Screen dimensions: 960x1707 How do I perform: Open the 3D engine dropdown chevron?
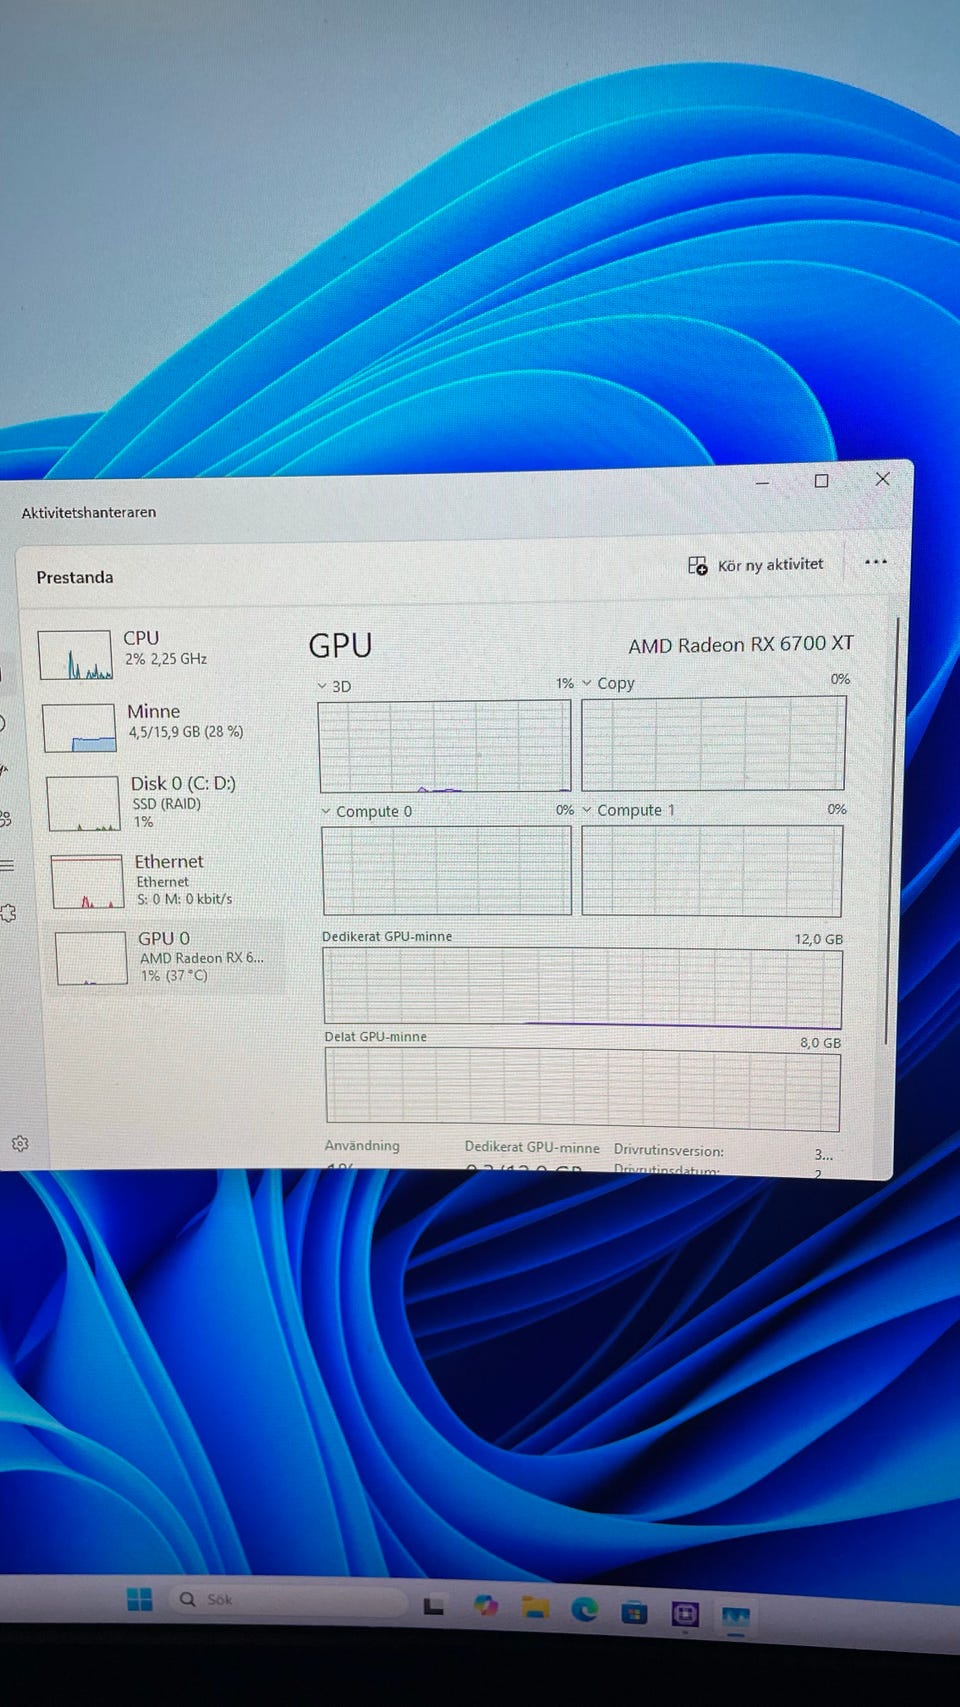322,686
